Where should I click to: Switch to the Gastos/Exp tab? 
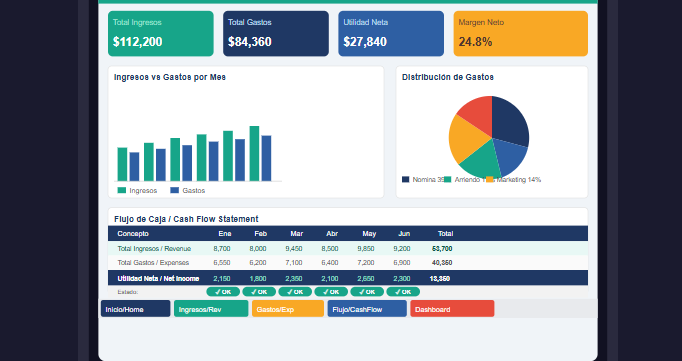click(x=288, y=309)
